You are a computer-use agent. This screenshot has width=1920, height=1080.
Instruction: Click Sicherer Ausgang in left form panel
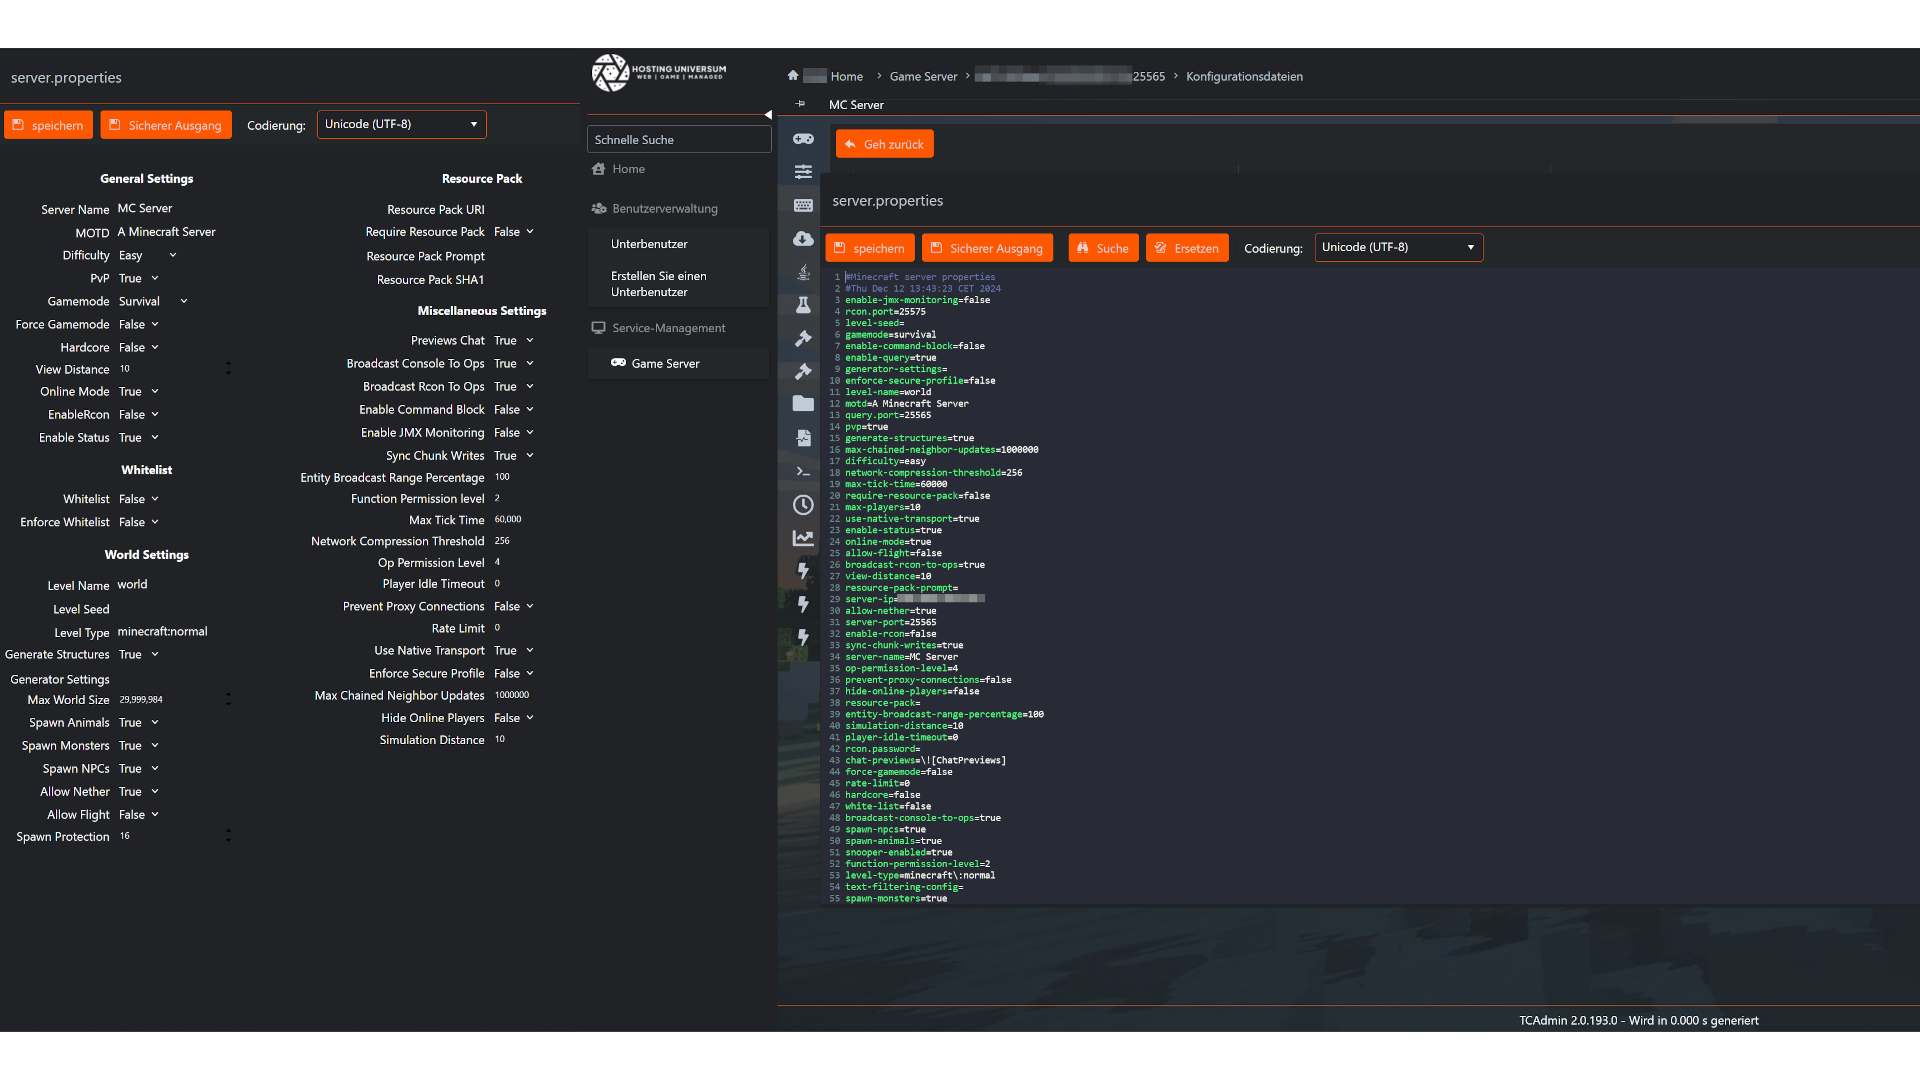click(x=166, y=125)
